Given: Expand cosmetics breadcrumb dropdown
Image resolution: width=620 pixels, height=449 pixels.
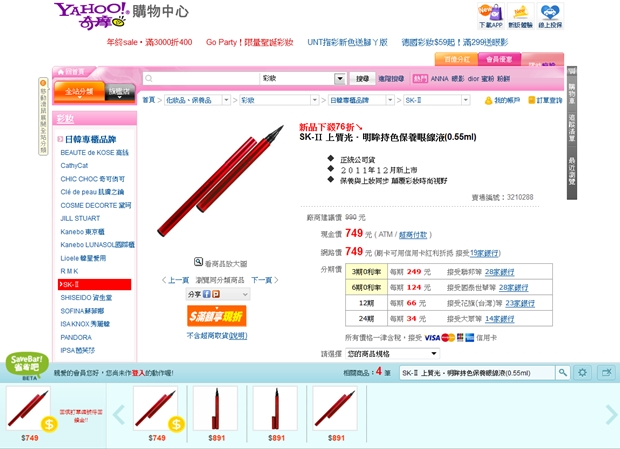Looking at the screenshot, I should pyautogui.click(x=226, y=100).
